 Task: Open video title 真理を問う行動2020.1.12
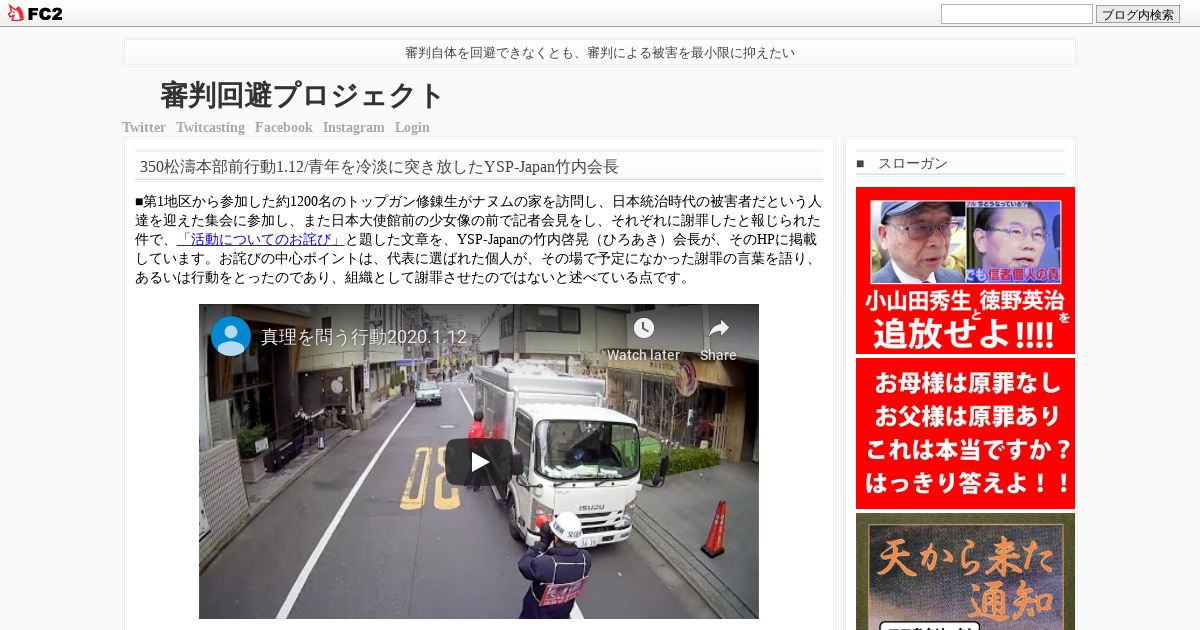(x=364, y=337)
